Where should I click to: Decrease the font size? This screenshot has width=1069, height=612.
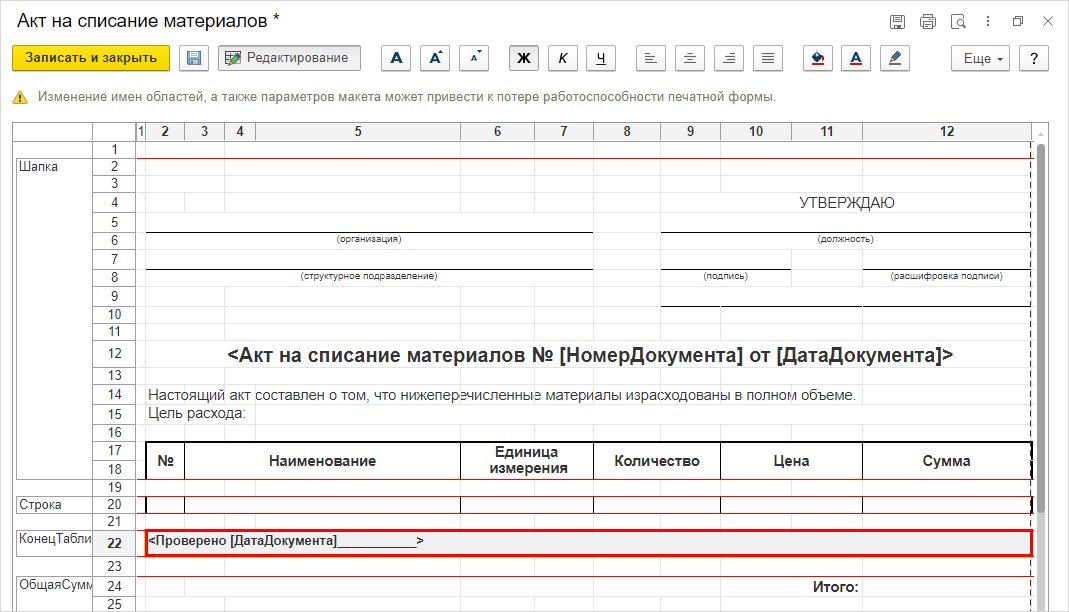tap(475, 58)
